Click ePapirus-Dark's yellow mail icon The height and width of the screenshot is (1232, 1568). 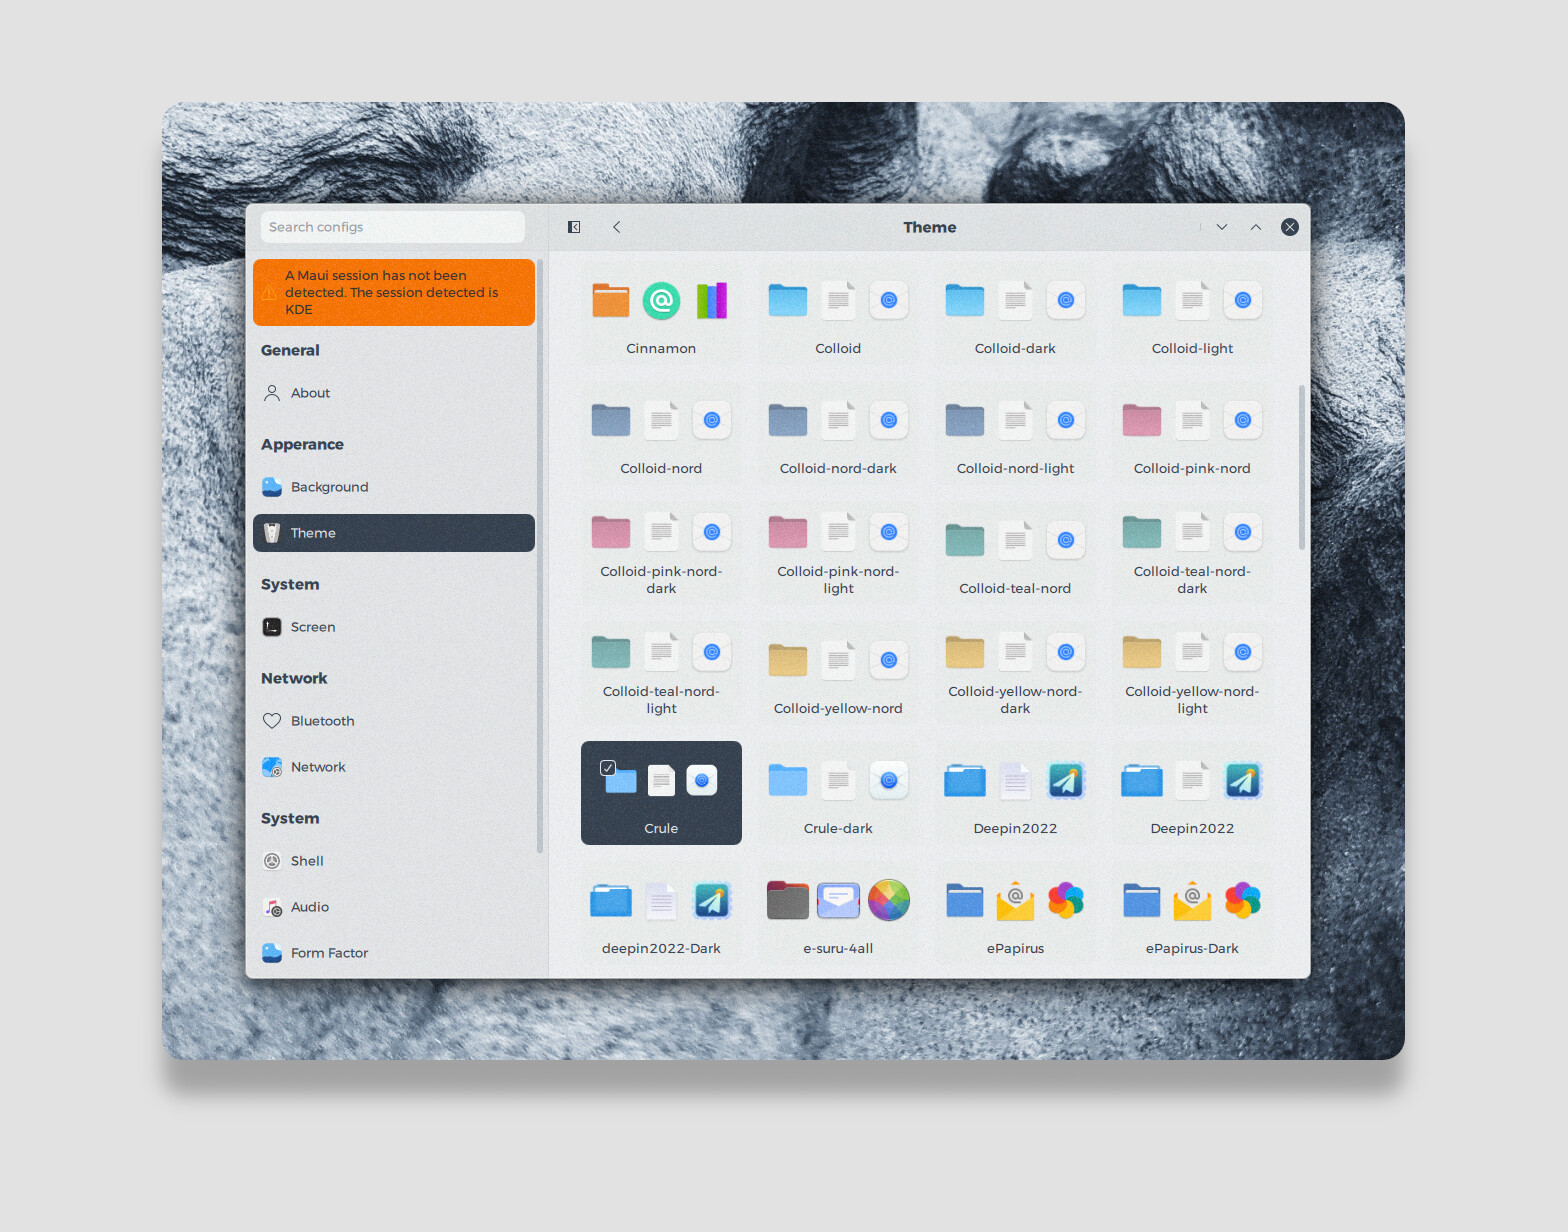pos(1192,901)
